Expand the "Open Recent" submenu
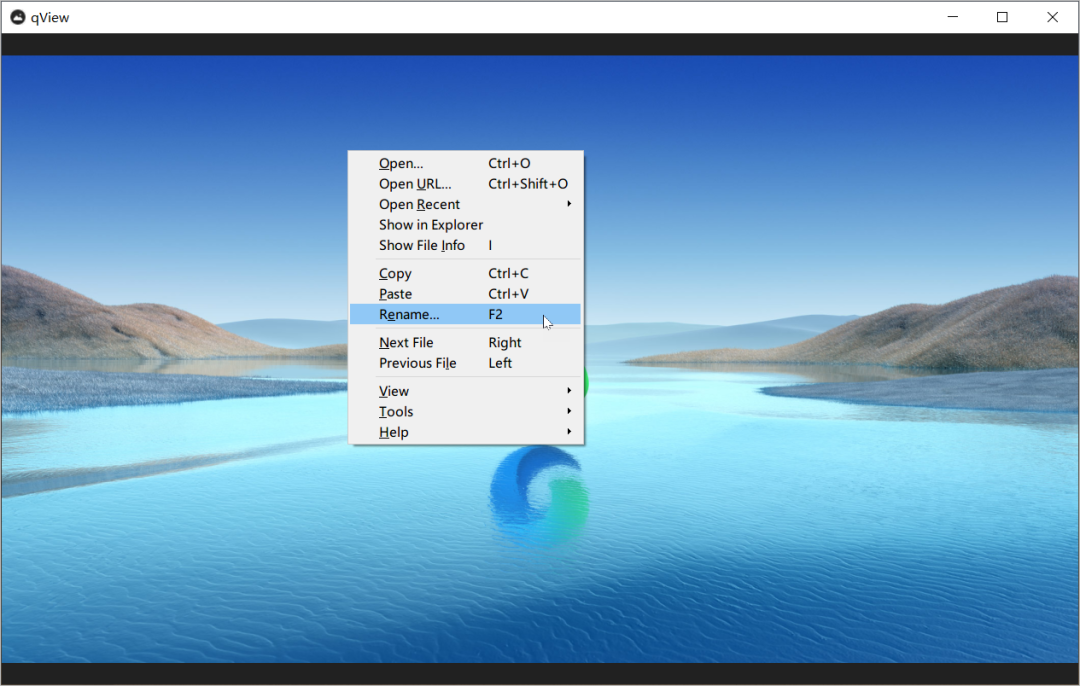The image size is (1080, 686). (x=419, y=204)
